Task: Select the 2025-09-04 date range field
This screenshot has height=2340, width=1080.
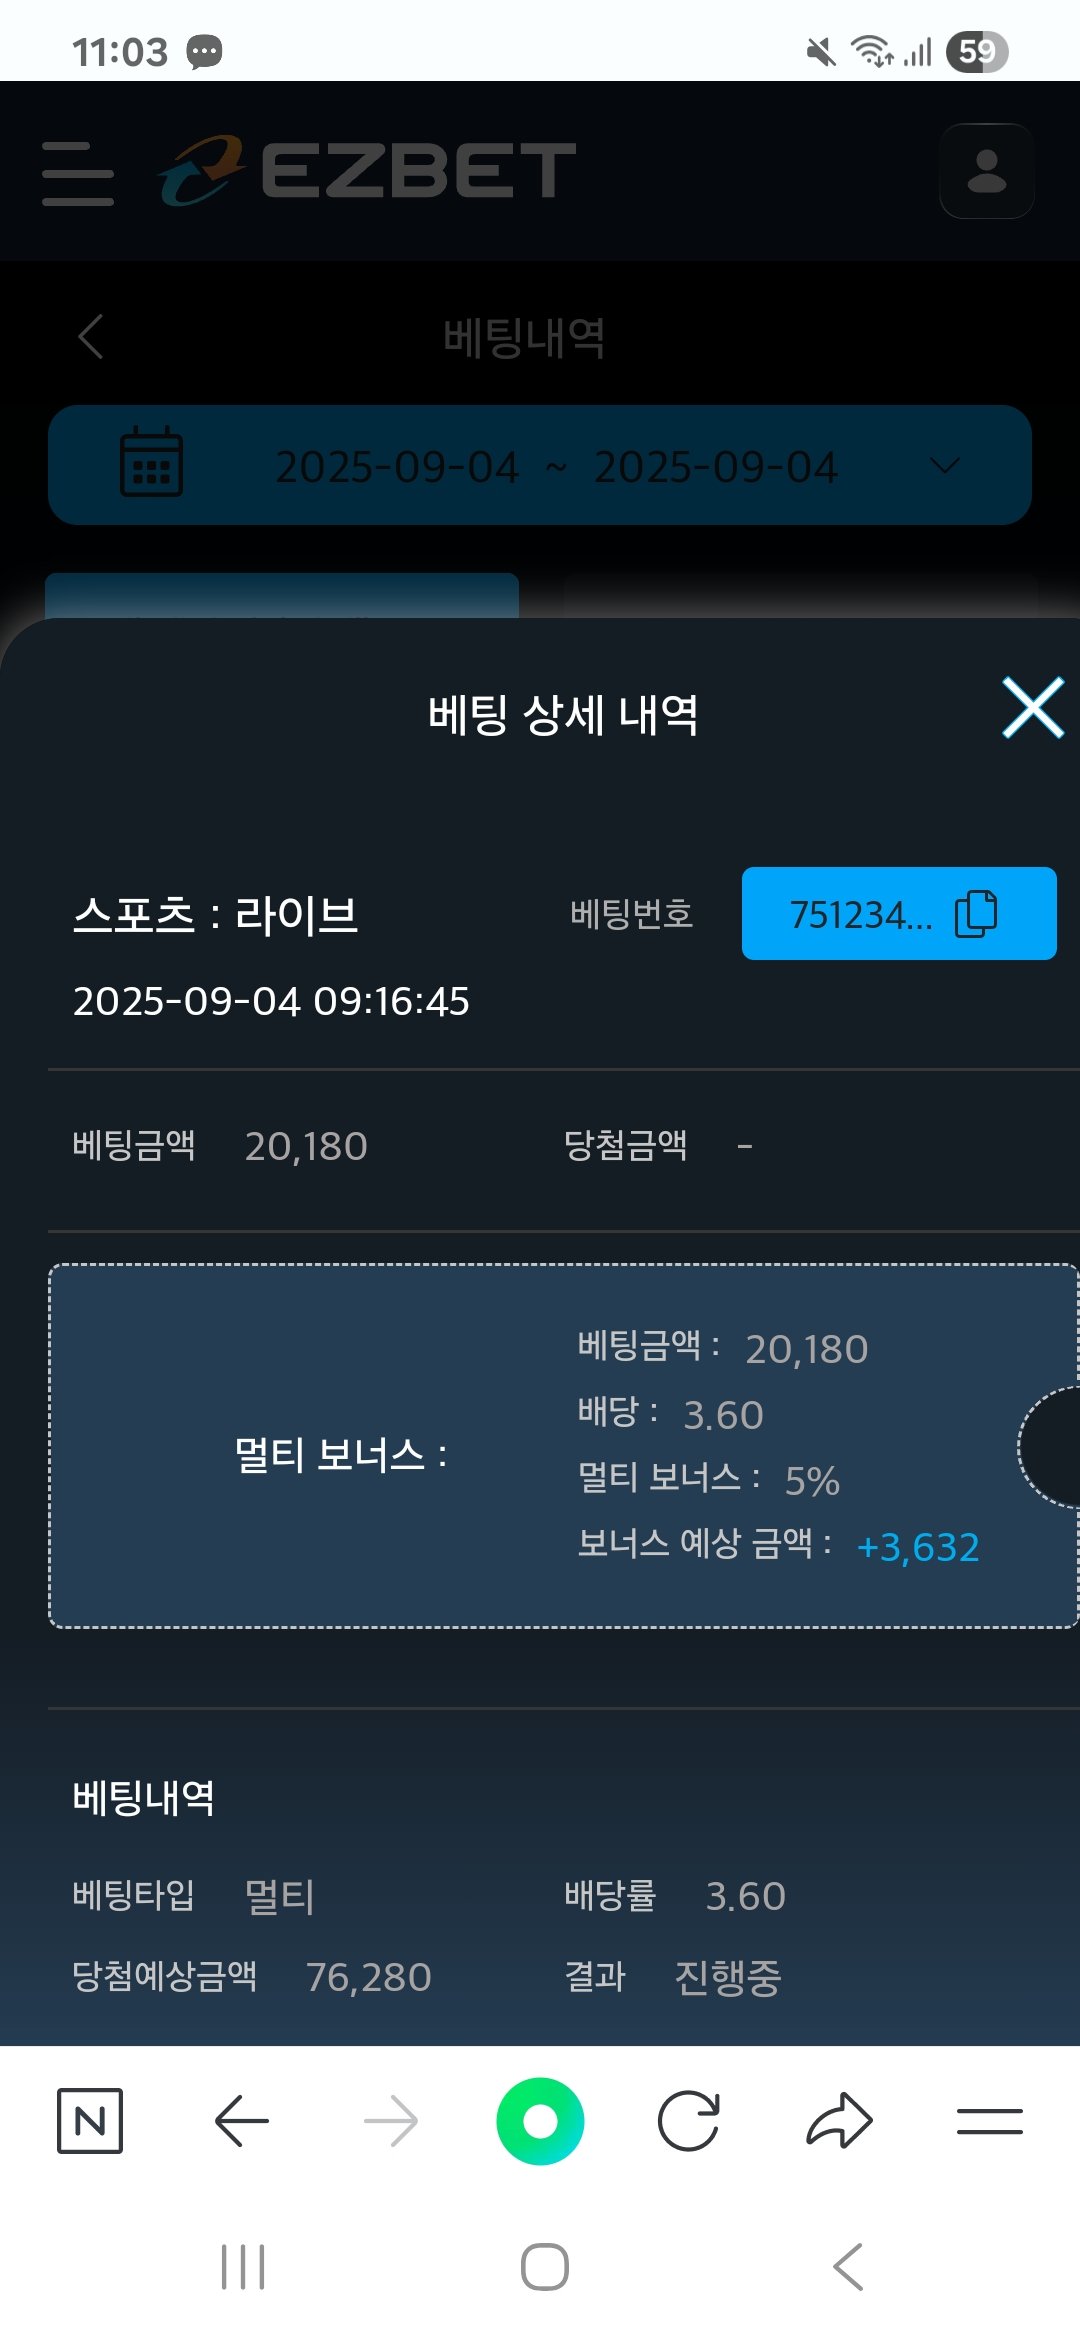Action: tap(556, 466)
